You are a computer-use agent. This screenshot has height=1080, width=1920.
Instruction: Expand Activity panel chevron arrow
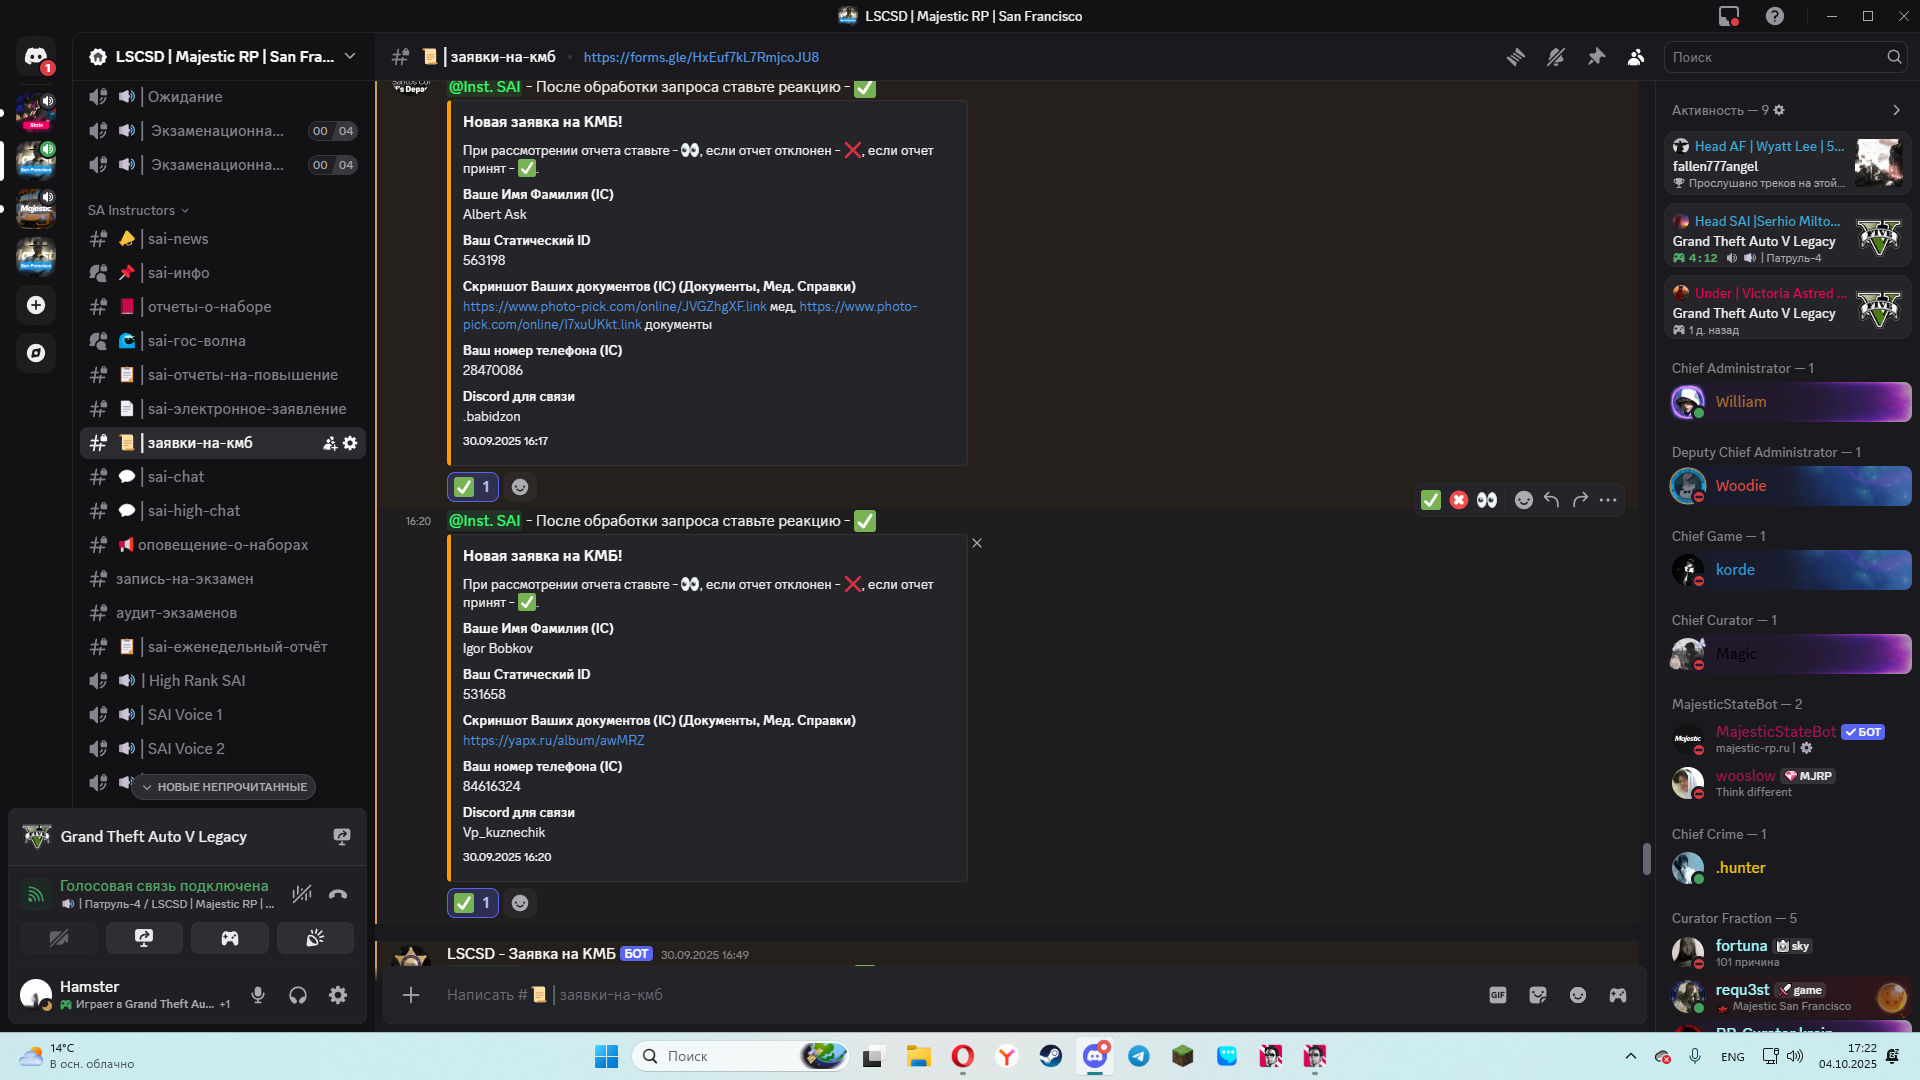click(x=1896, y=110)
